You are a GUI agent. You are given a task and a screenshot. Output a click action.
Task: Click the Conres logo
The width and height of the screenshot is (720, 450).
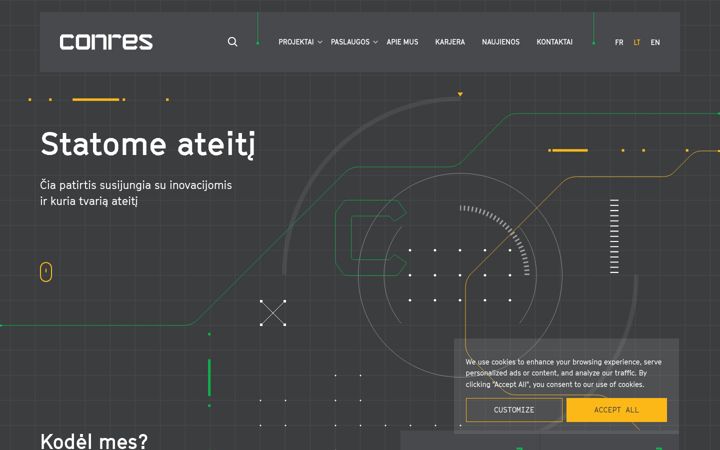point(106,42)
